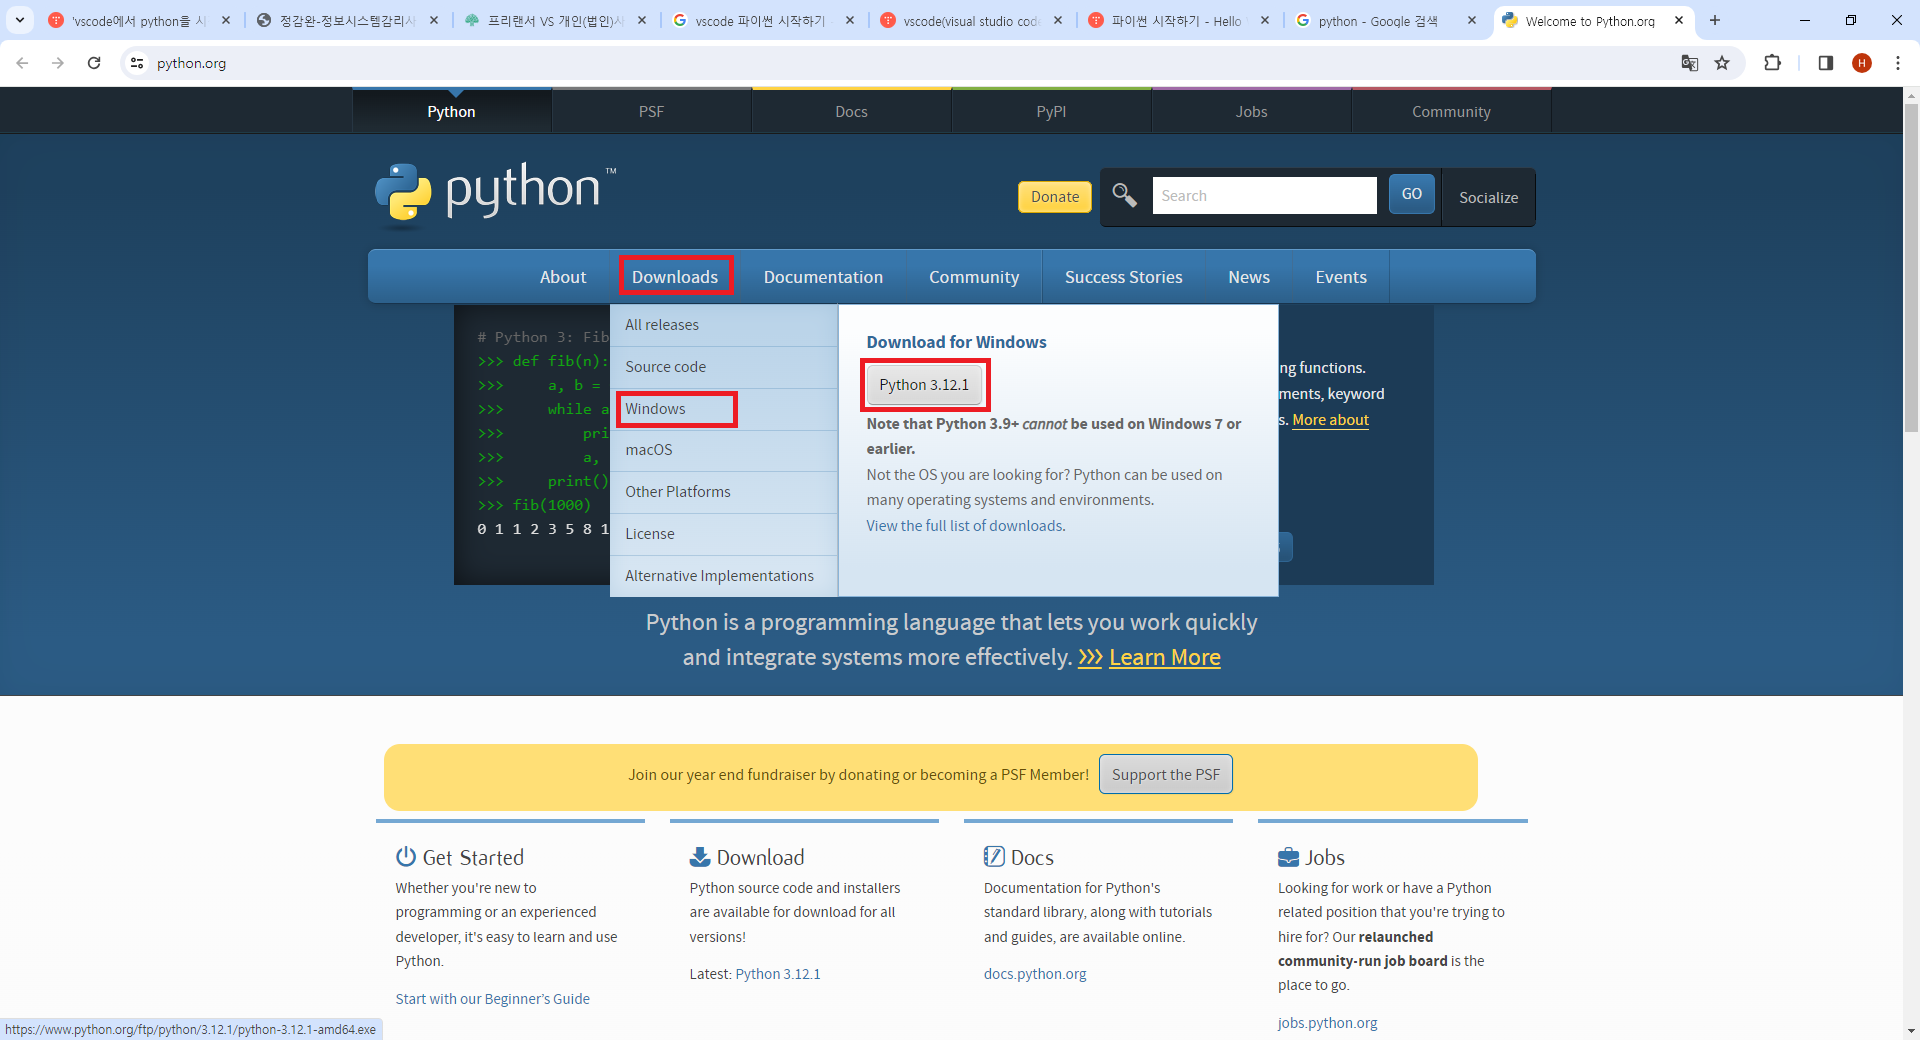Open the docs.python.org link
Viewport: 1920px width, 1040px height.
coord(1035,974)
